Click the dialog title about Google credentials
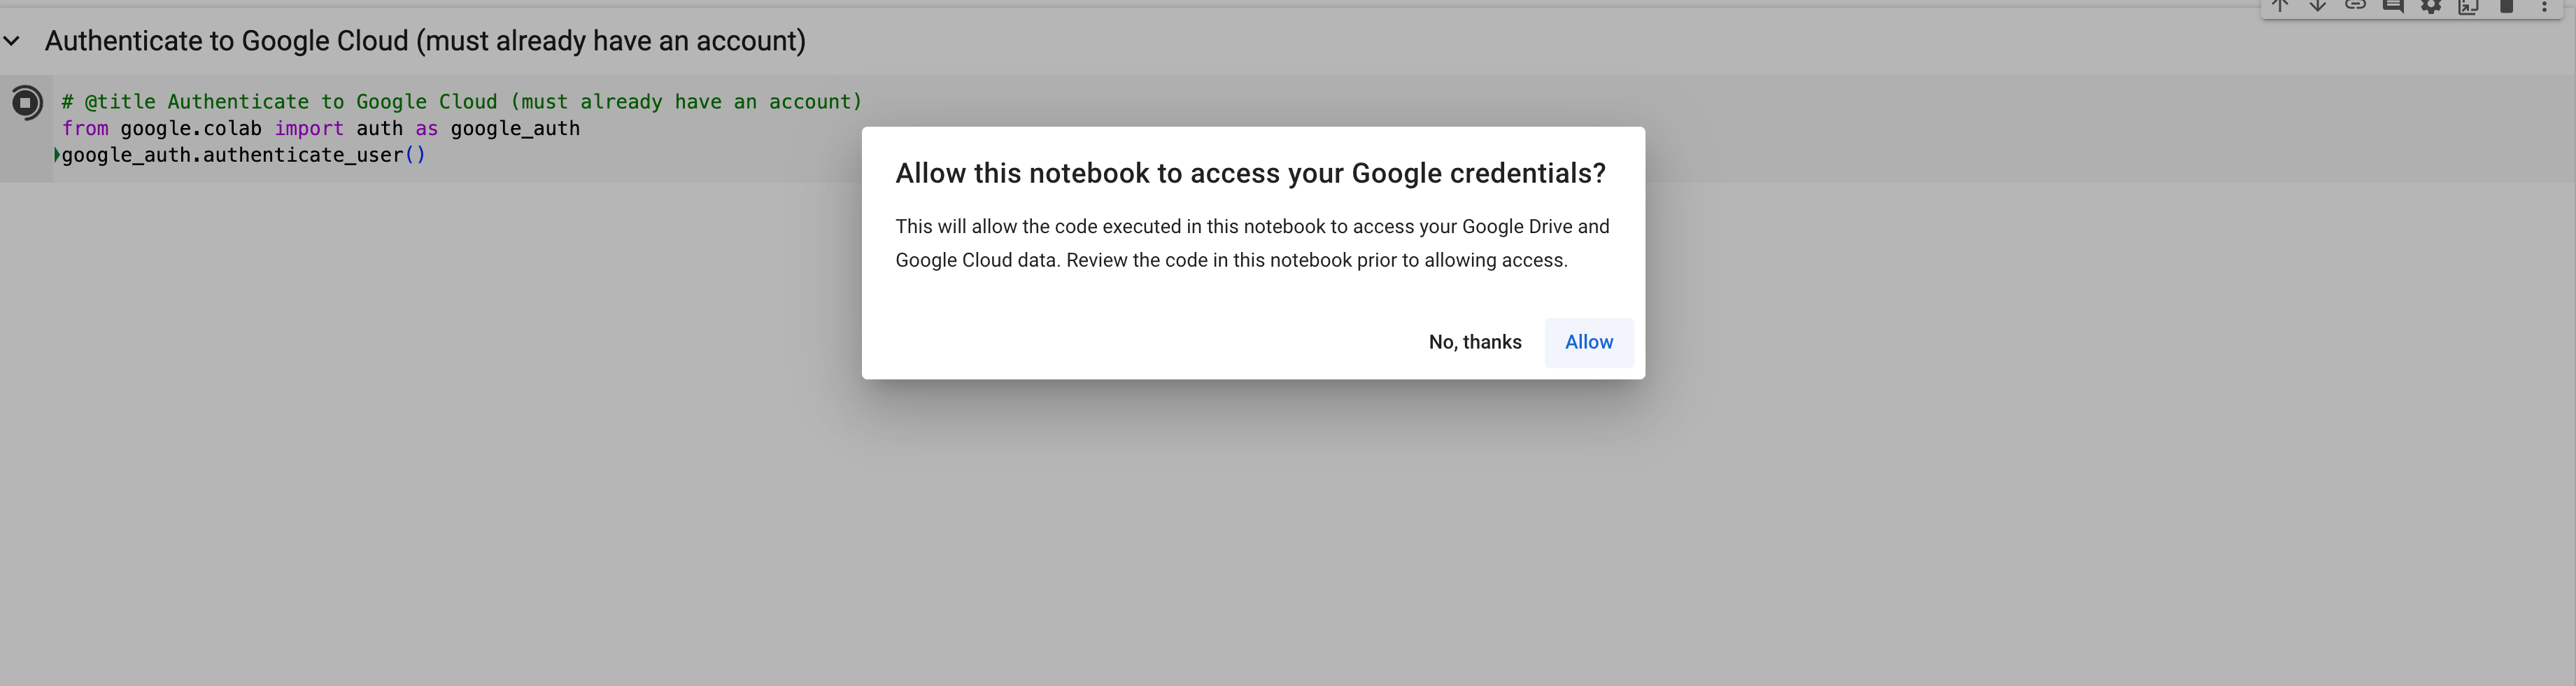 (x=1250, y=173)
